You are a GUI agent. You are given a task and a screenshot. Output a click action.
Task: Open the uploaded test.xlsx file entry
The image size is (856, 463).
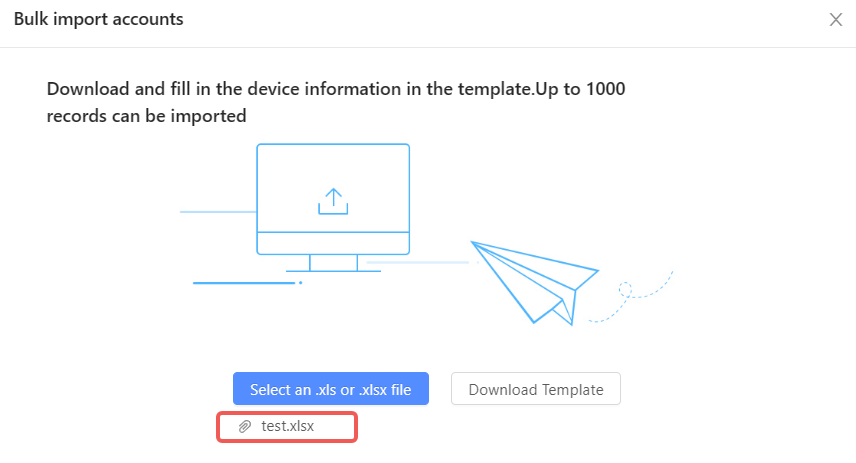[288, 427]
